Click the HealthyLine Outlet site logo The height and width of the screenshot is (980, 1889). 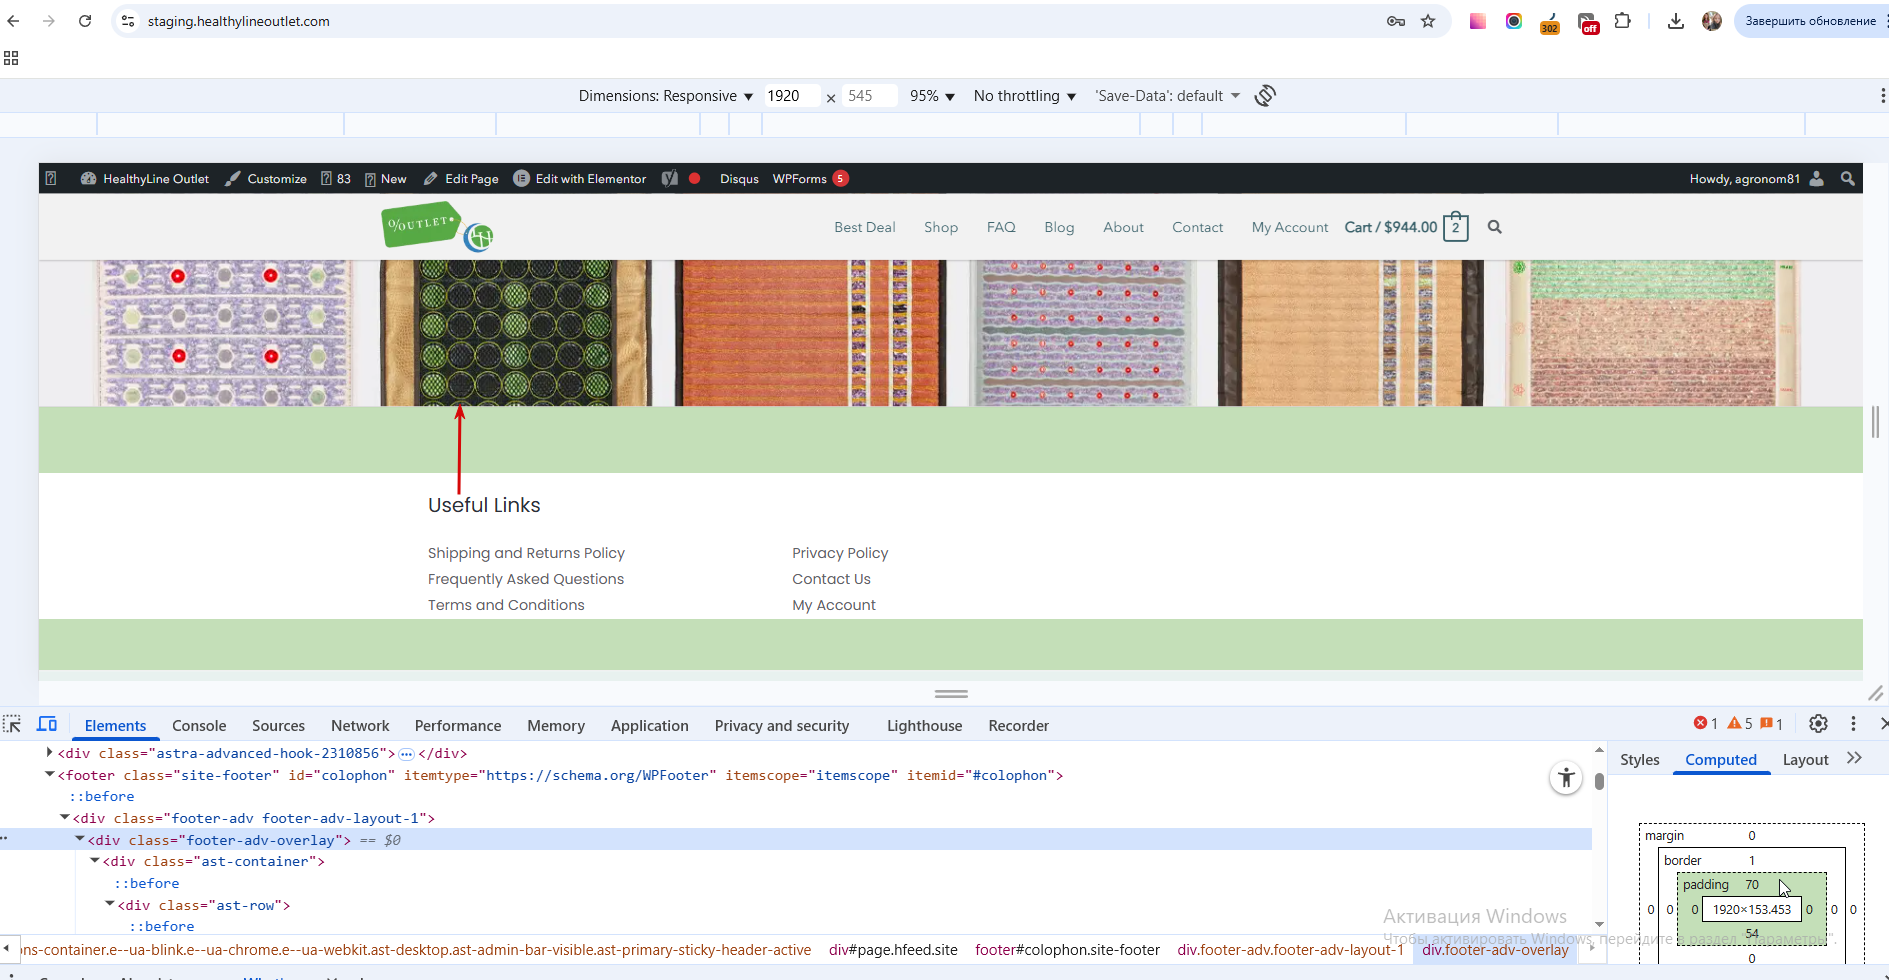(x=437, y=226)
